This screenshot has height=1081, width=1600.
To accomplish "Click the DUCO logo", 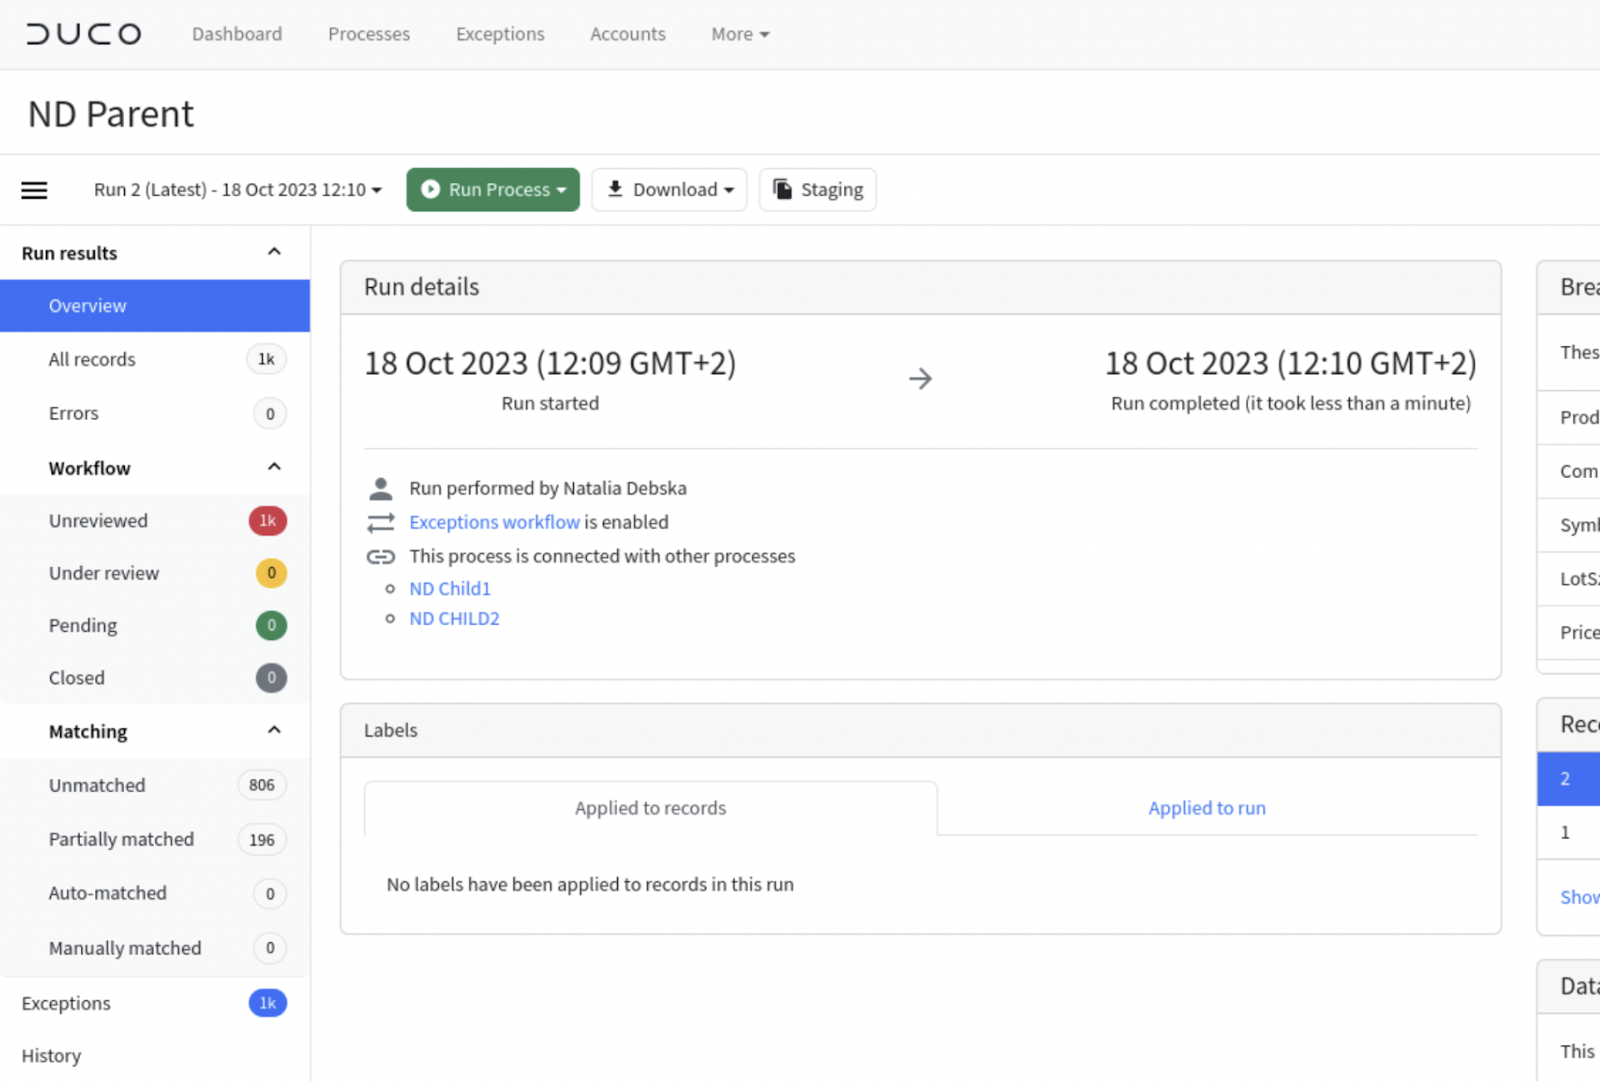I will pyautogui.click(x=84, y=33).
